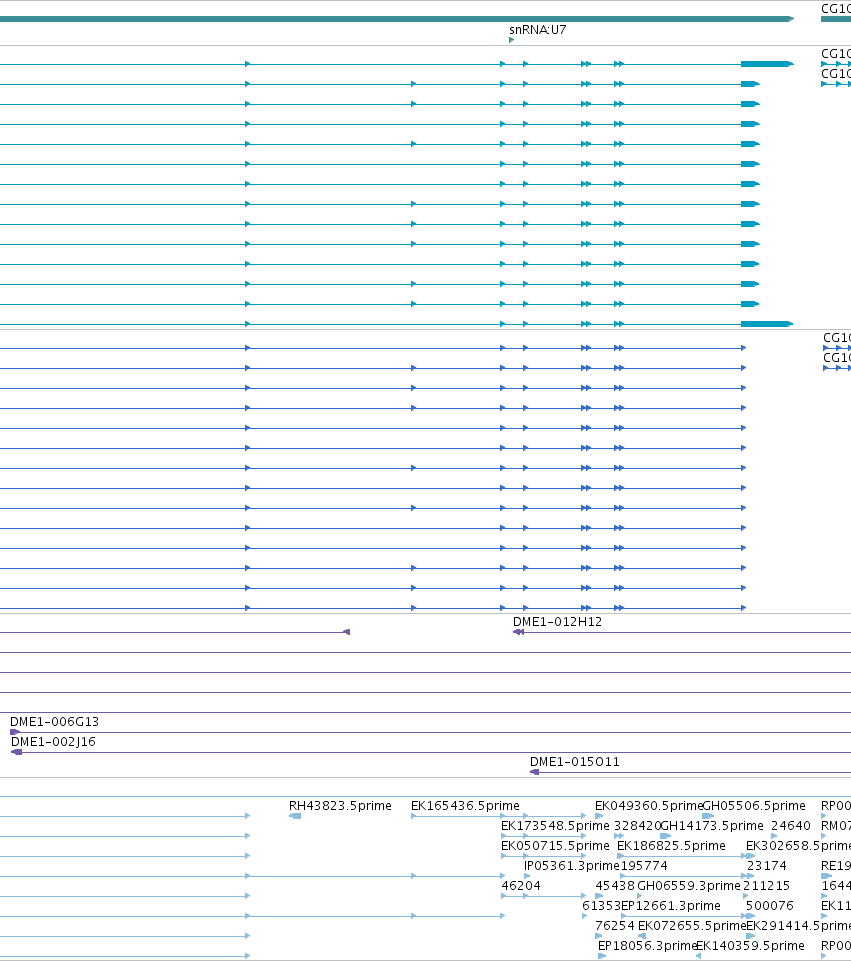Click the EK049360.5prime label
The image size is (851, 961).
tap(648, 805)
